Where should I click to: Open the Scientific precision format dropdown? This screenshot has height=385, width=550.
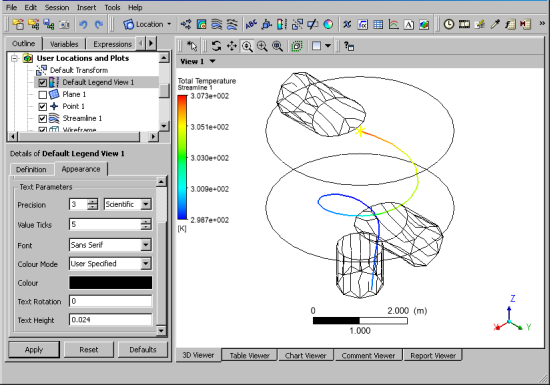(x=128, y=204)
